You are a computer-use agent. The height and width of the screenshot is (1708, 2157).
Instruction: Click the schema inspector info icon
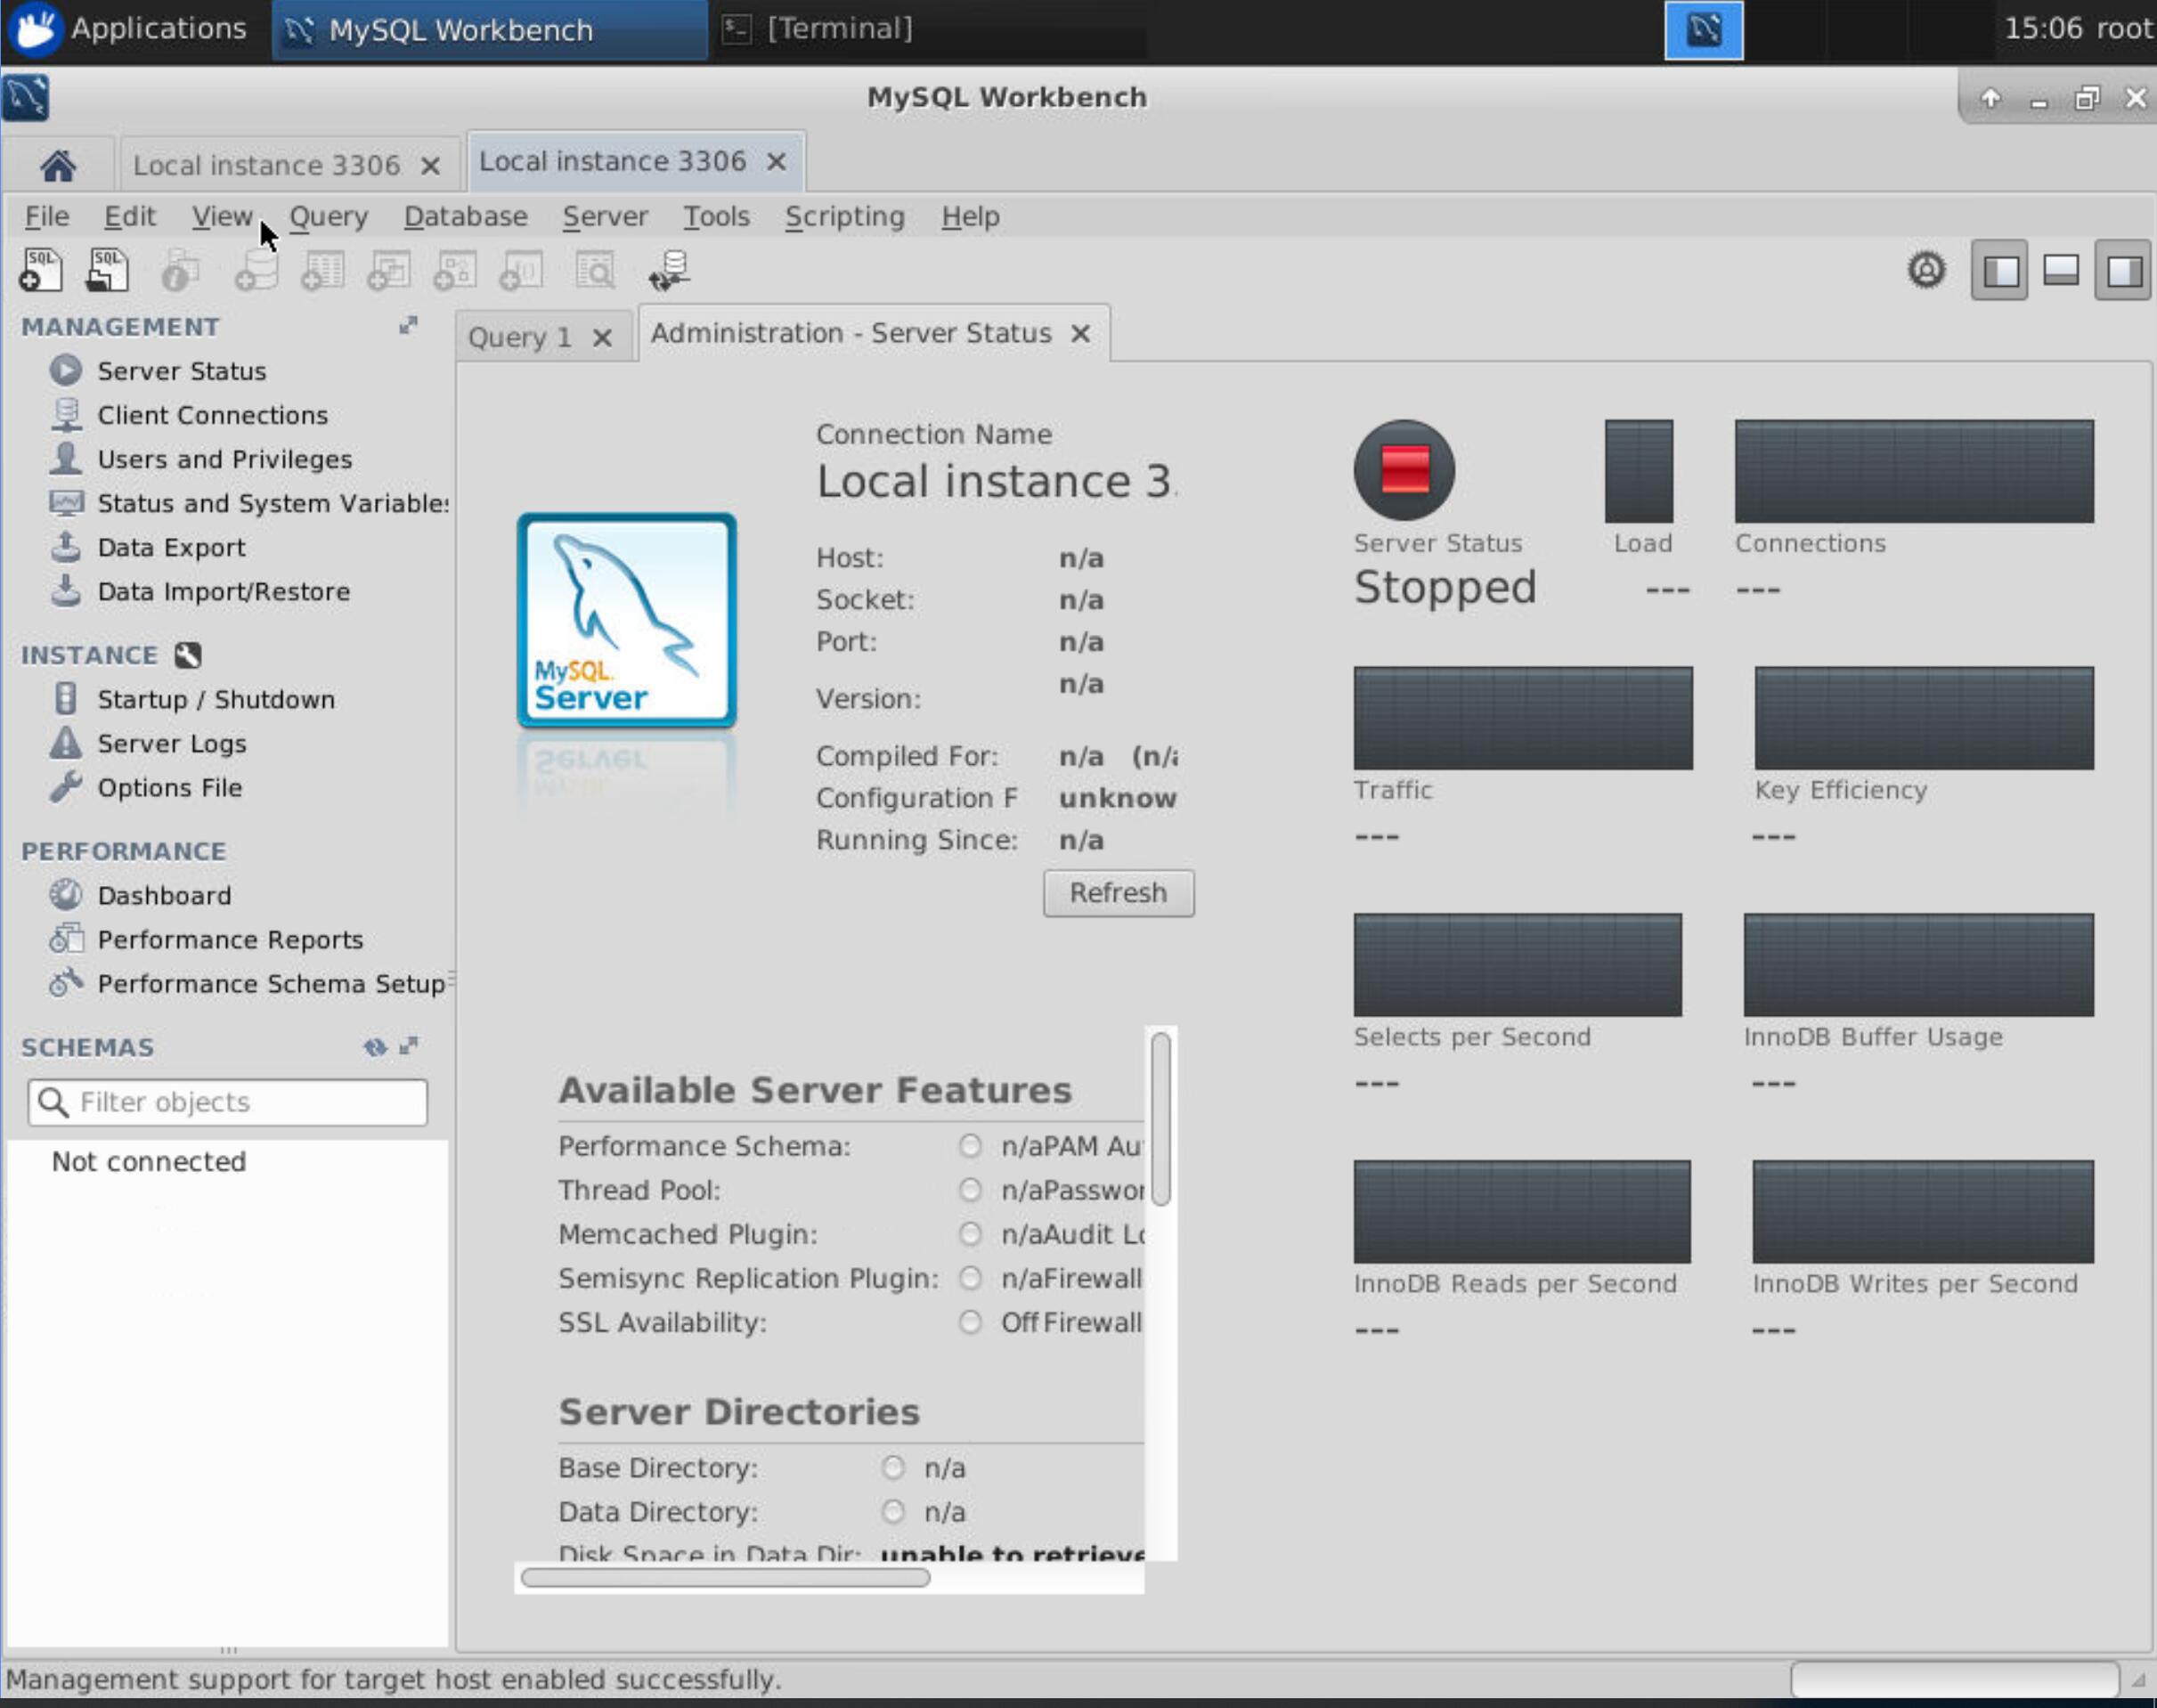(x=181, y=270)
